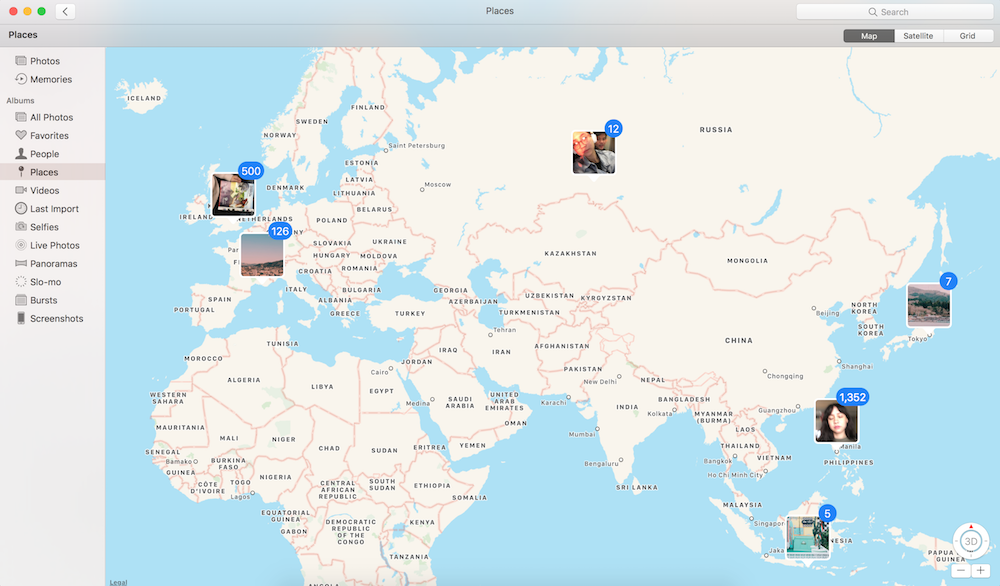1000x586 pixels.
Task: Click the Places pin icon
Action: [x=21, y=172]
